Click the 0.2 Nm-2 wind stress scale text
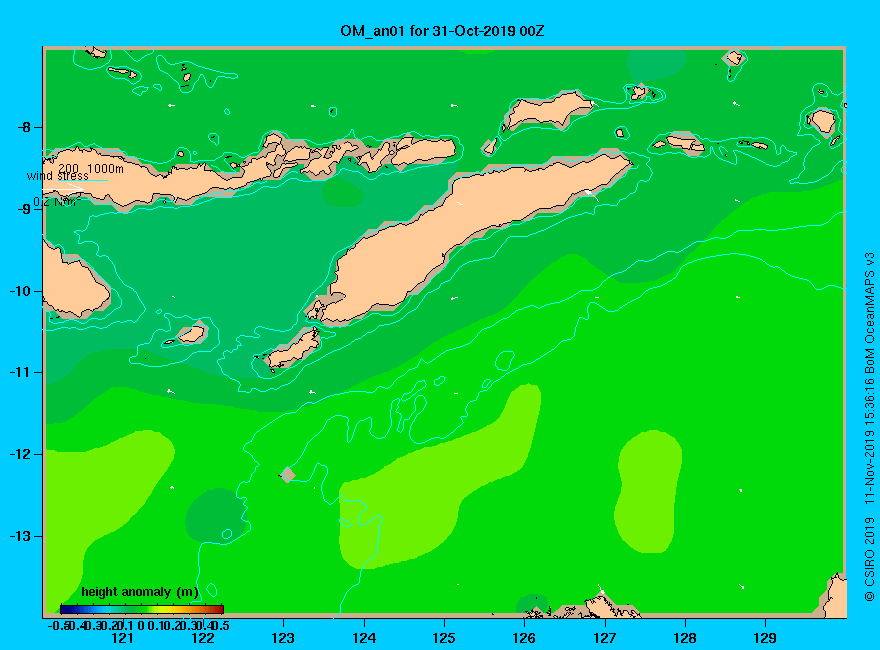Screen dimensions: 880x650 [57, 202]
